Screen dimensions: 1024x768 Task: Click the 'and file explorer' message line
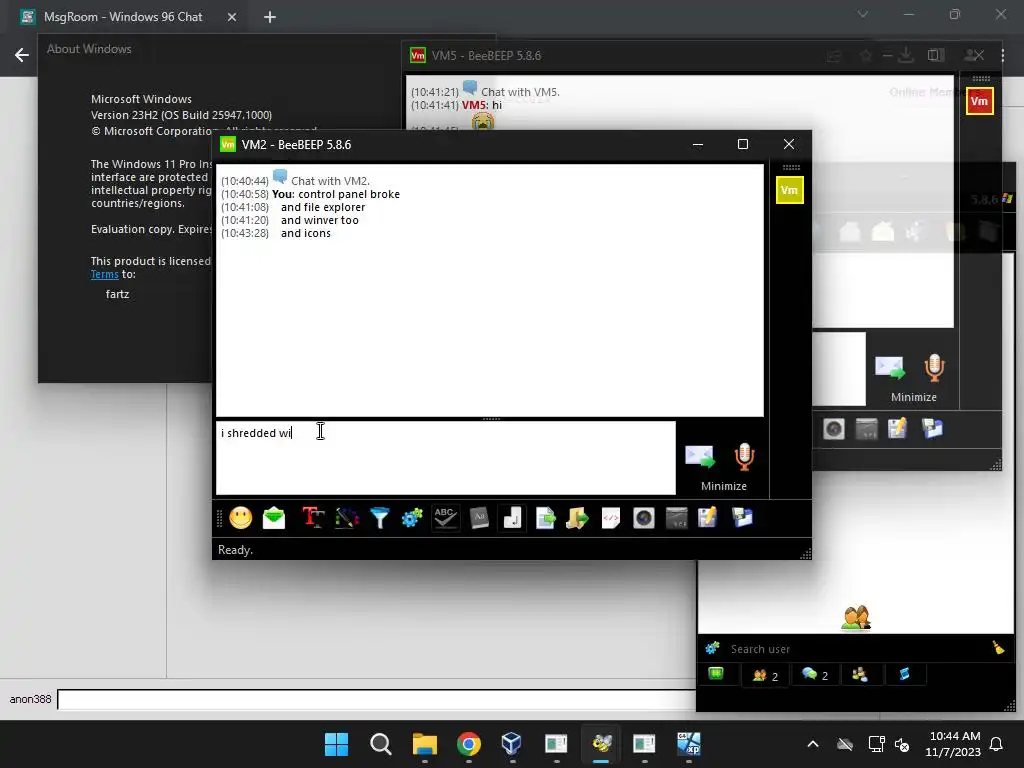[x=323, y=207]
